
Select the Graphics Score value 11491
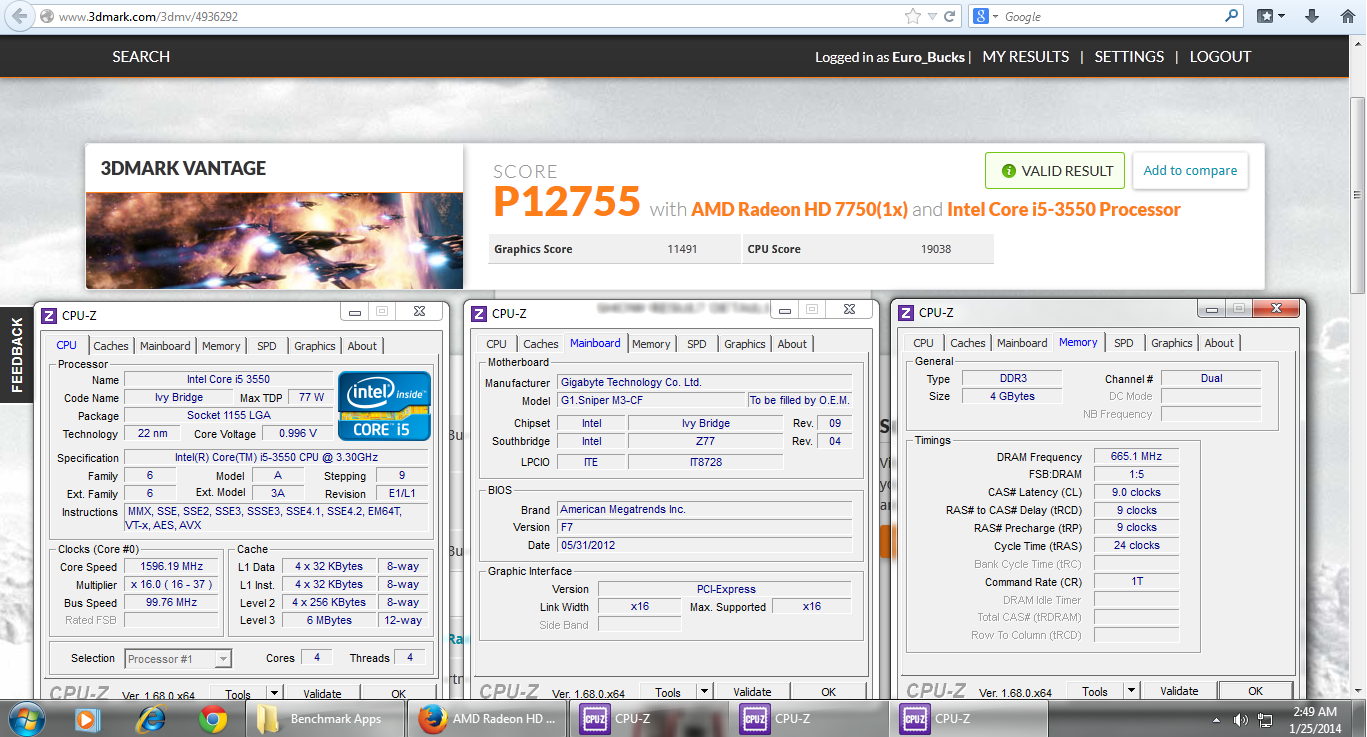click(682, 249)
